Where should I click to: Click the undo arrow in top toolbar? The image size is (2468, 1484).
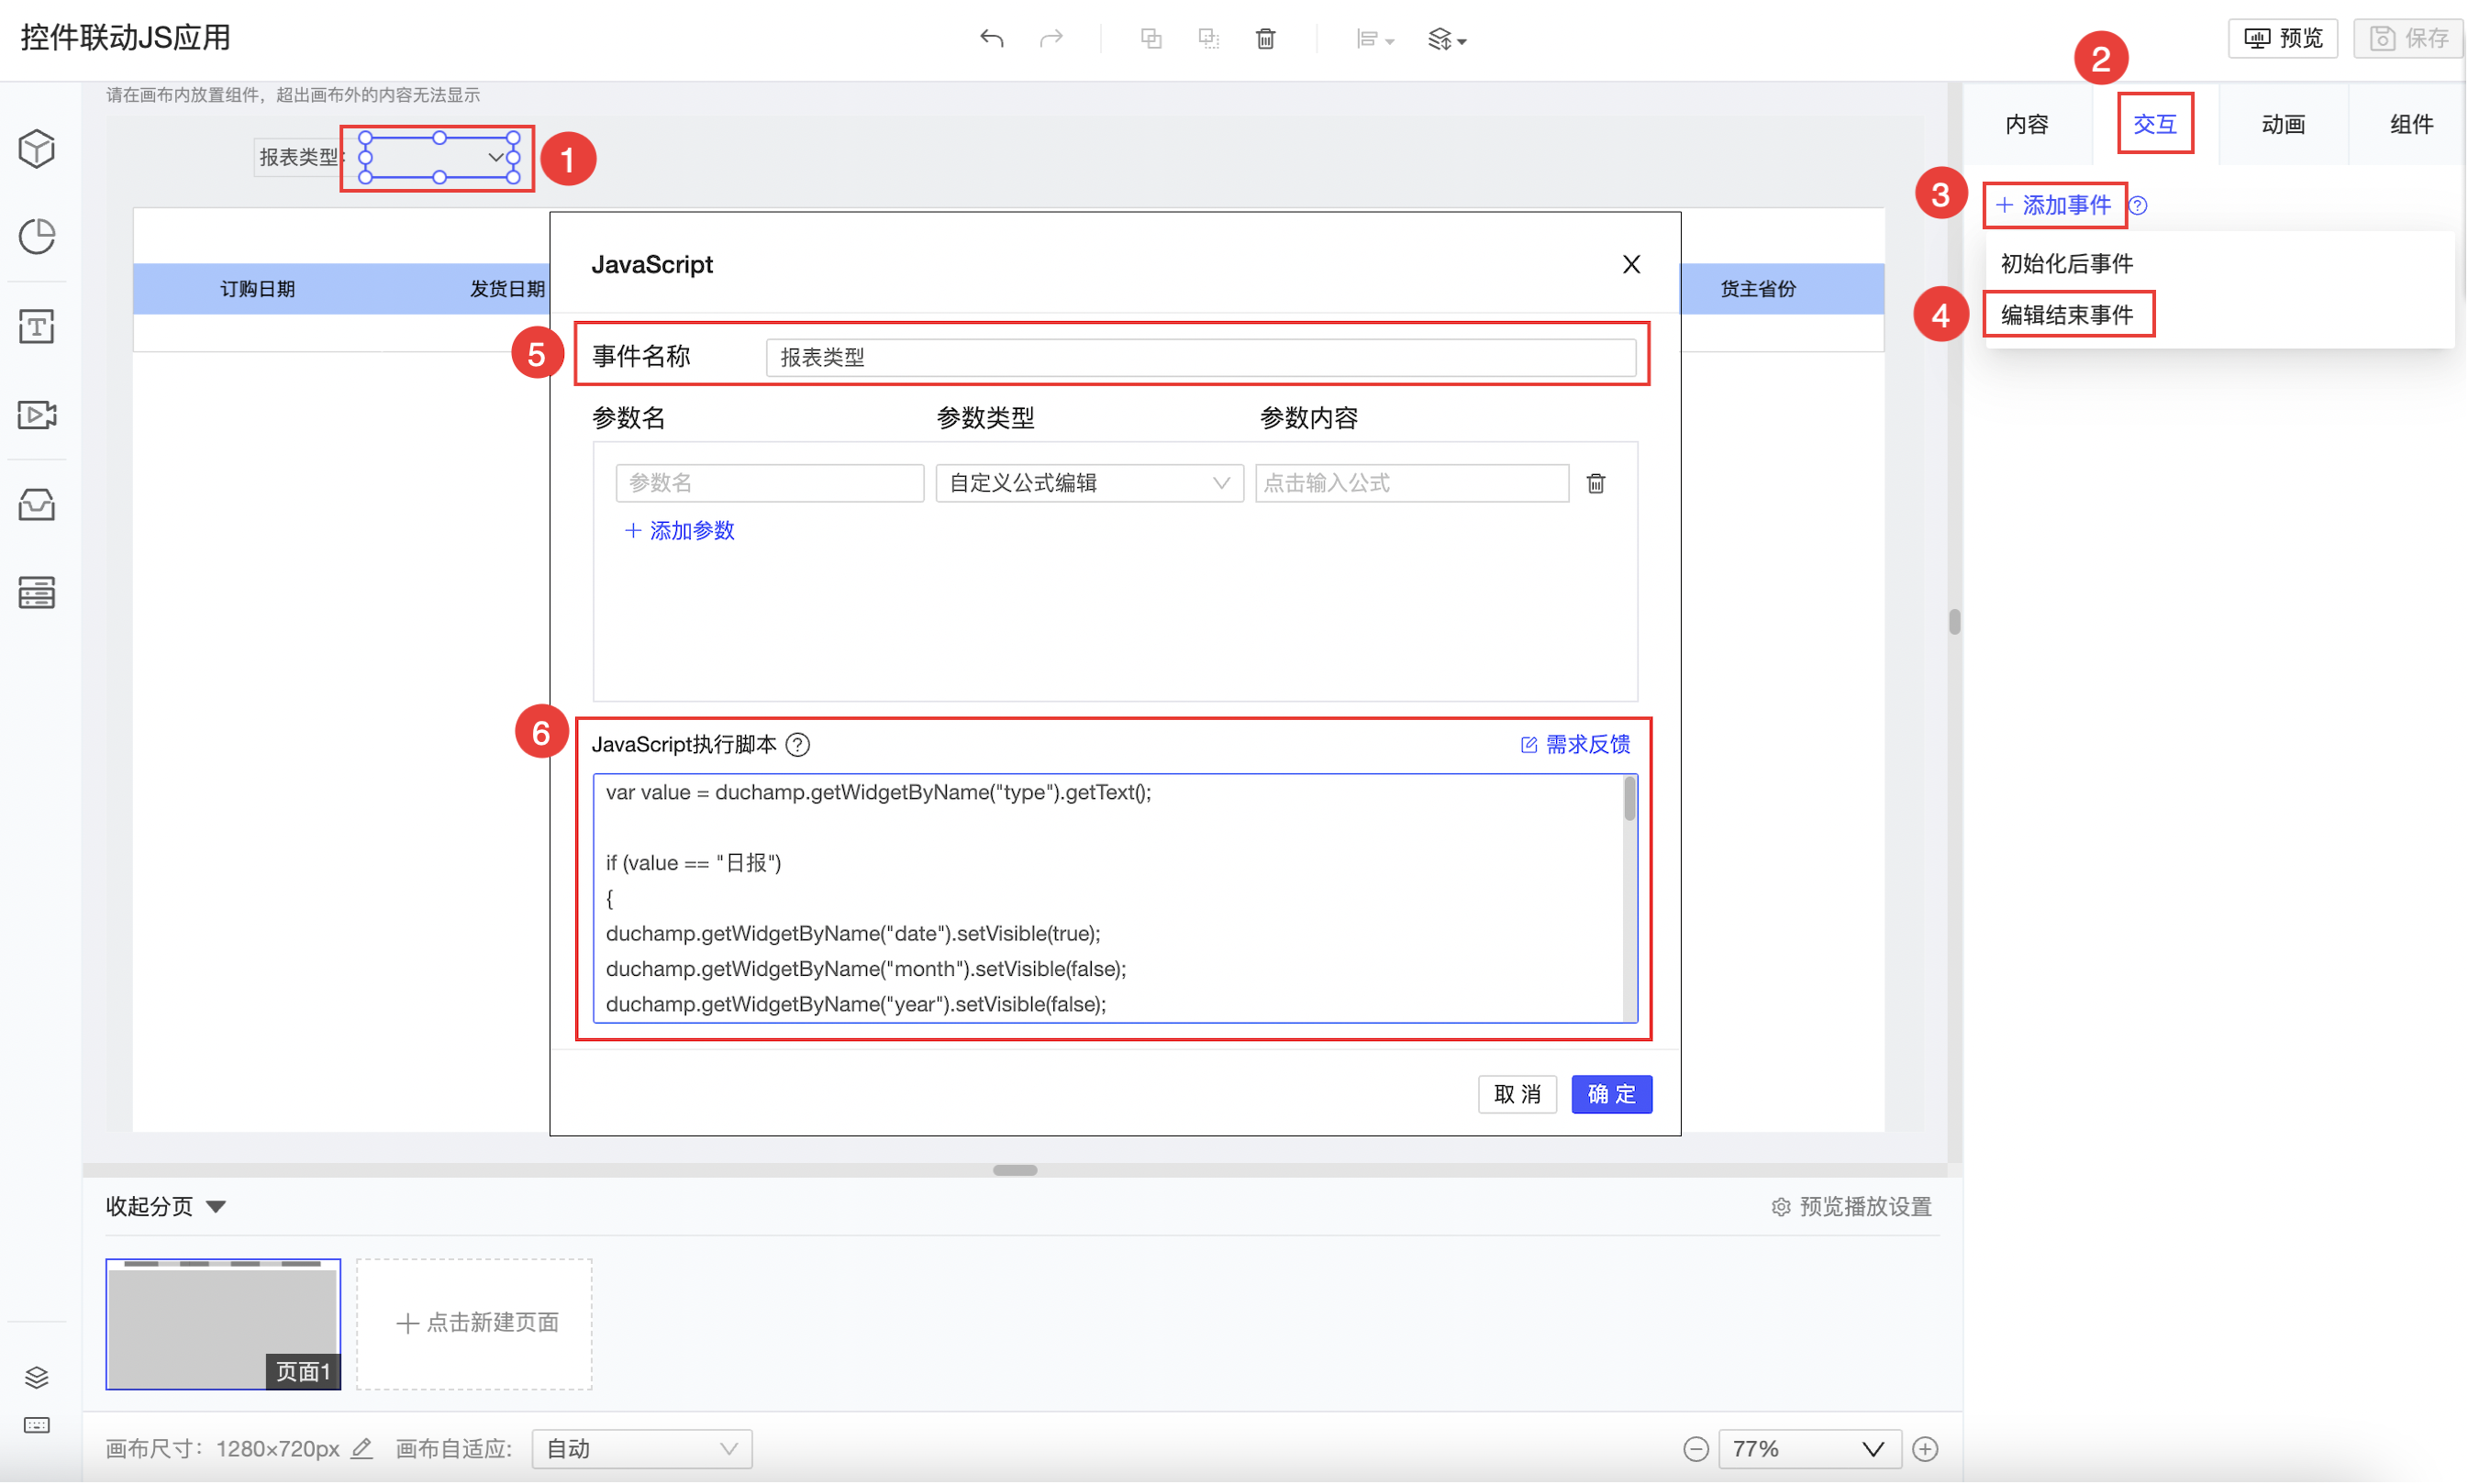point(991,39)
